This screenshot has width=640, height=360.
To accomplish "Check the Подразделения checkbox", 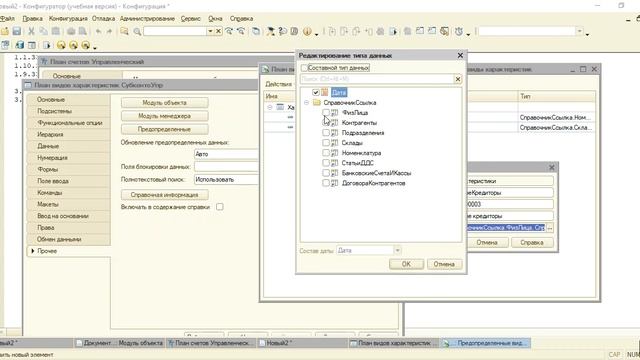I will tap(326, 133).
